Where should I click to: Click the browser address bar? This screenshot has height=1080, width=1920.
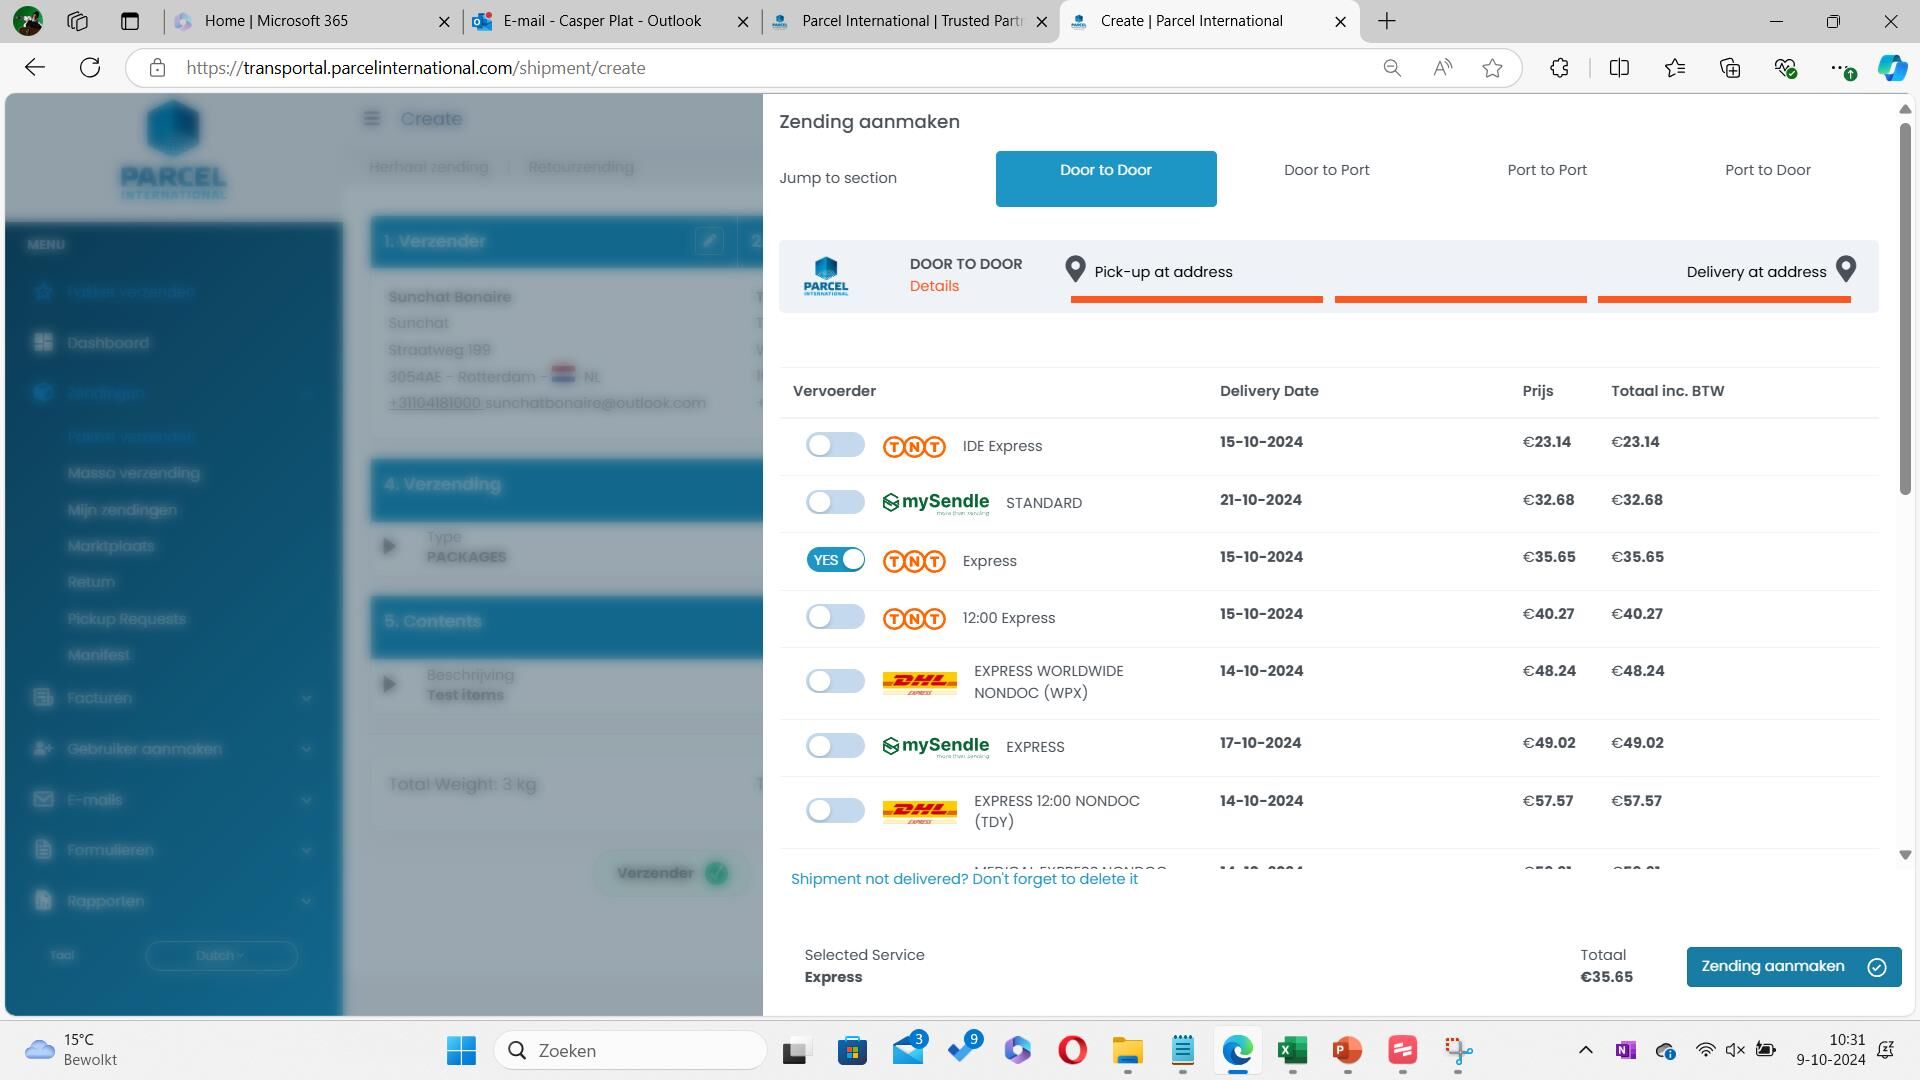760,68
